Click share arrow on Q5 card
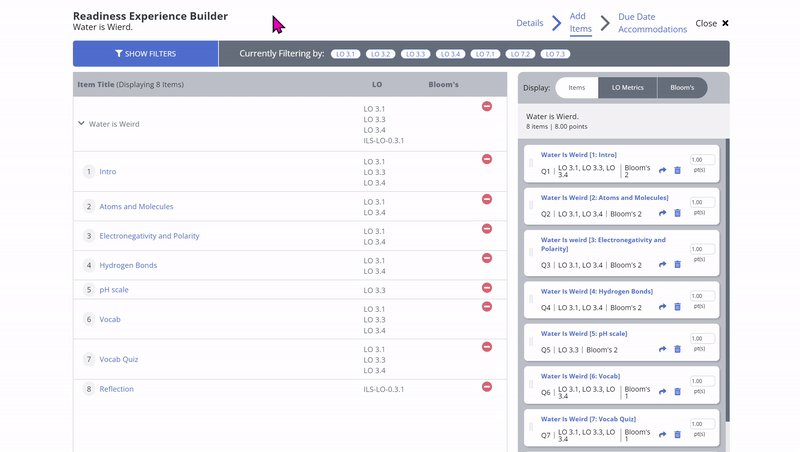 pos(662,349)
